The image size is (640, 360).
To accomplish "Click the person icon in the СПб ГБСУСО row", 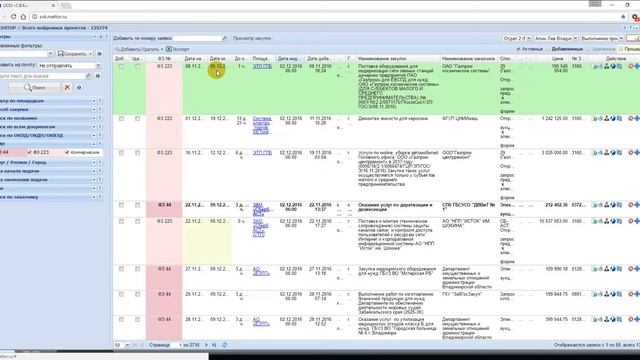I will (607, 205).
